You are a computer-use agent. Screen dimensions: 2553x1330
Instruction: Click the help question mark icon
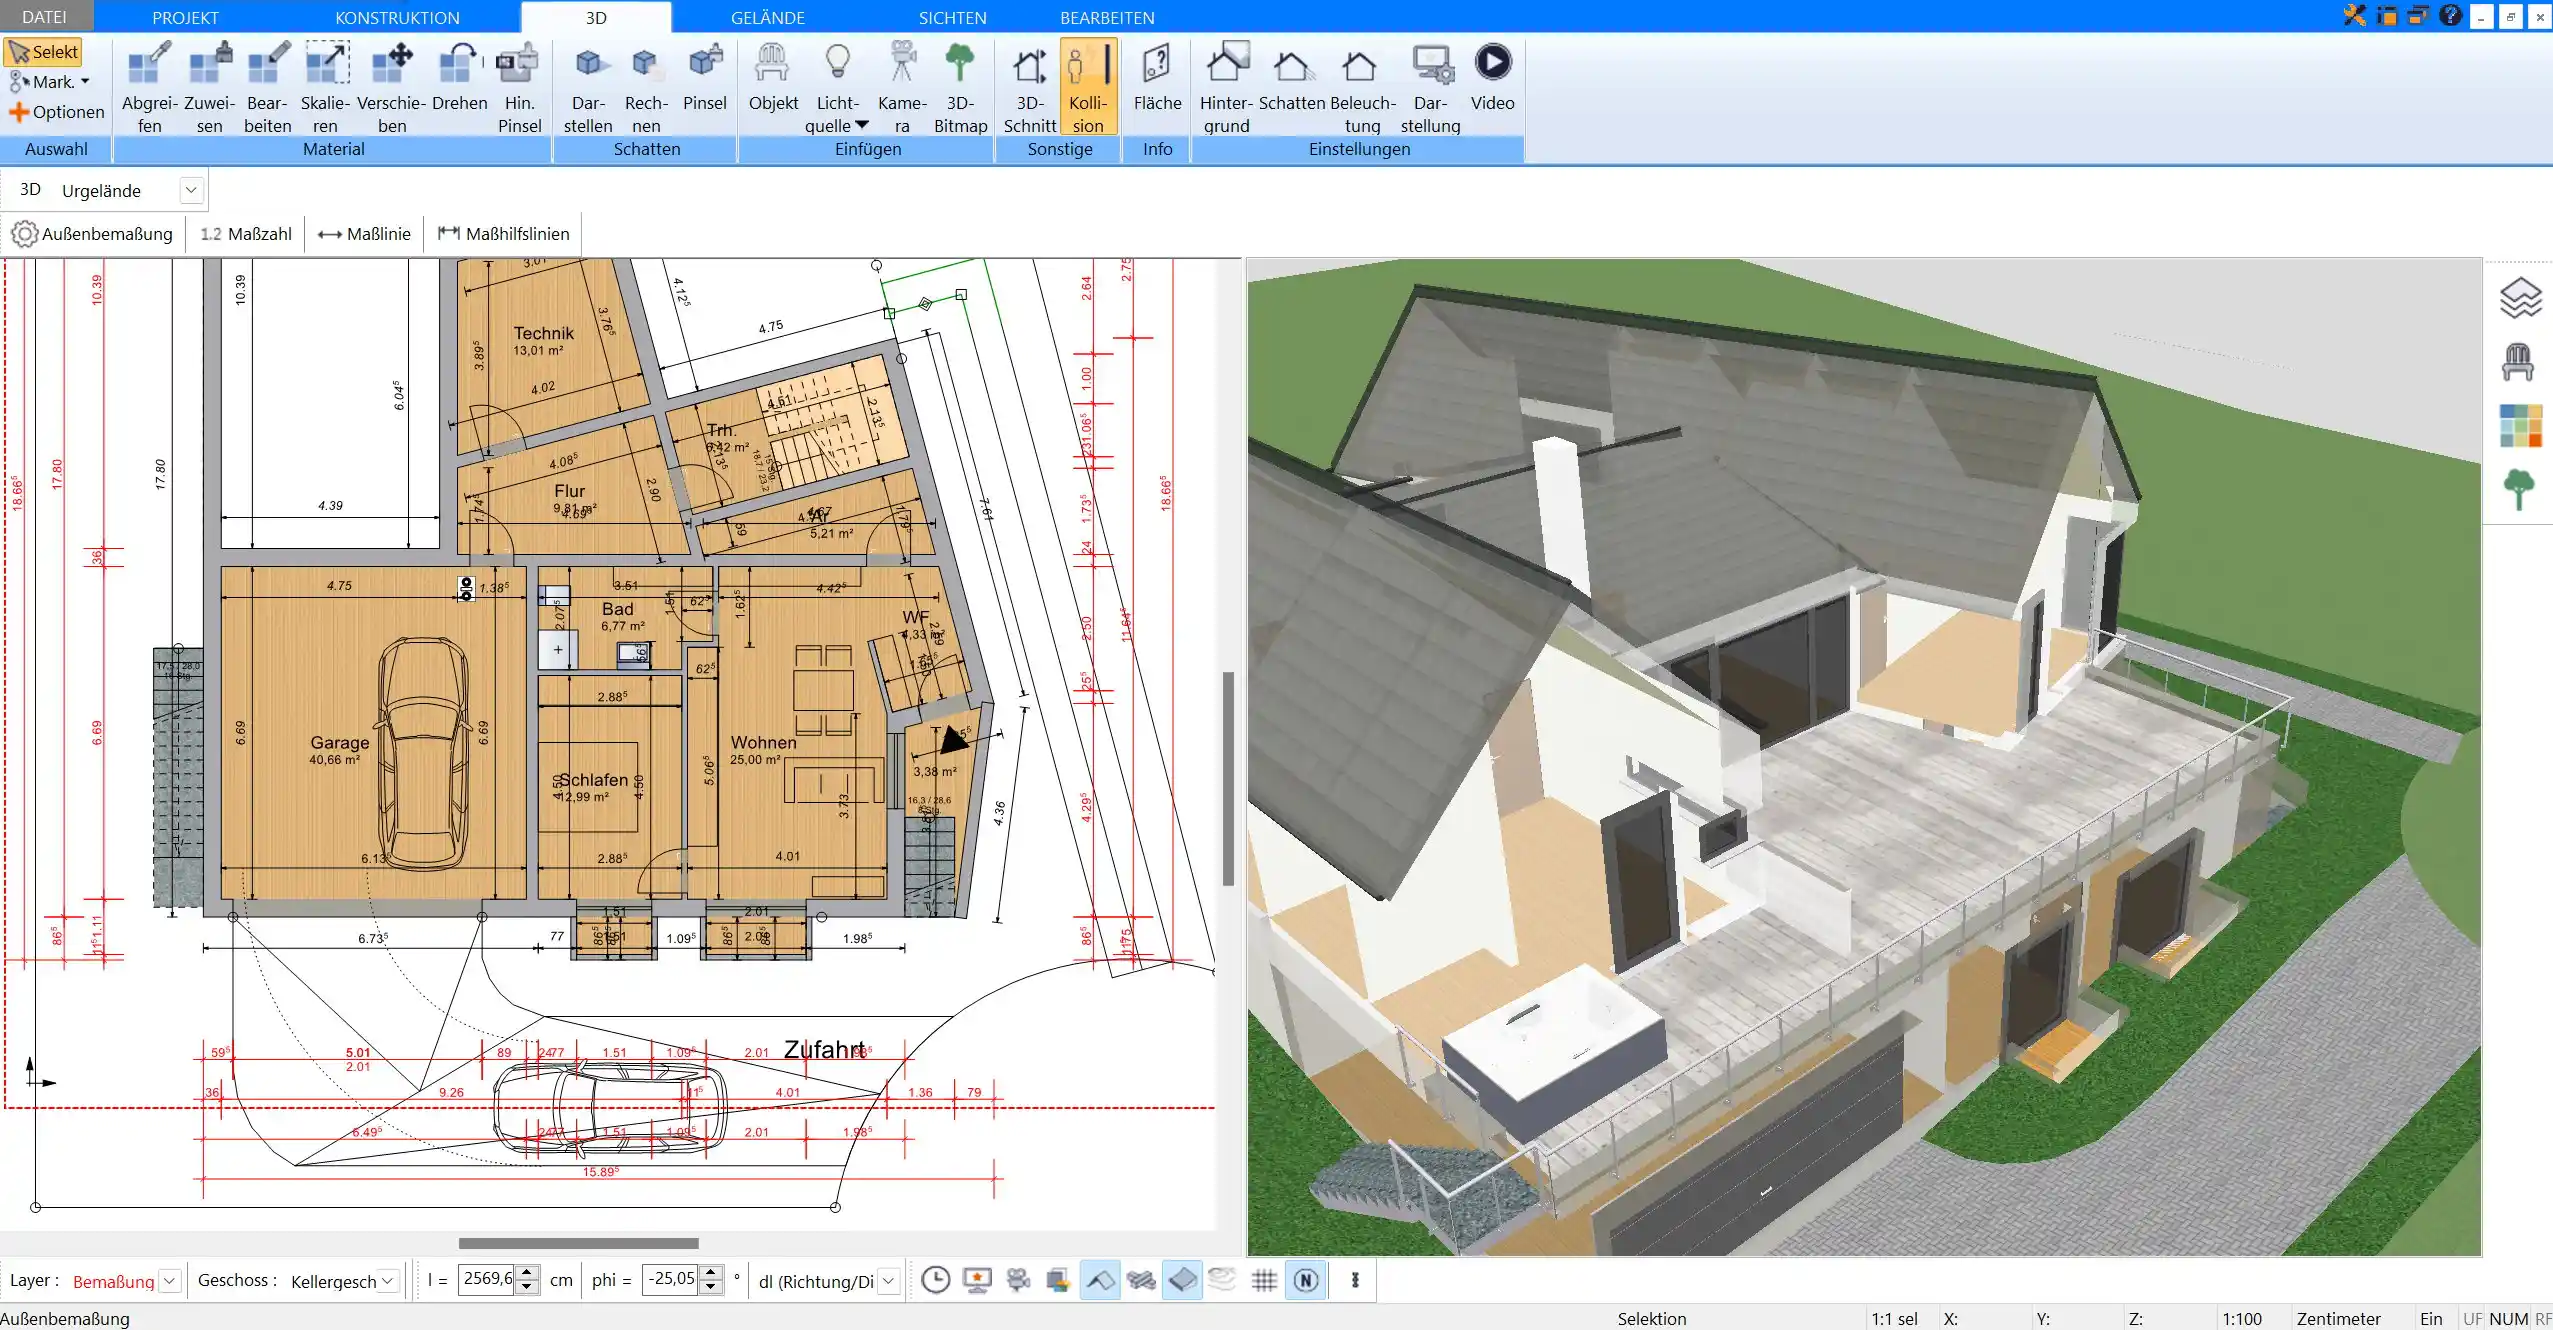tap(2450, 15)
